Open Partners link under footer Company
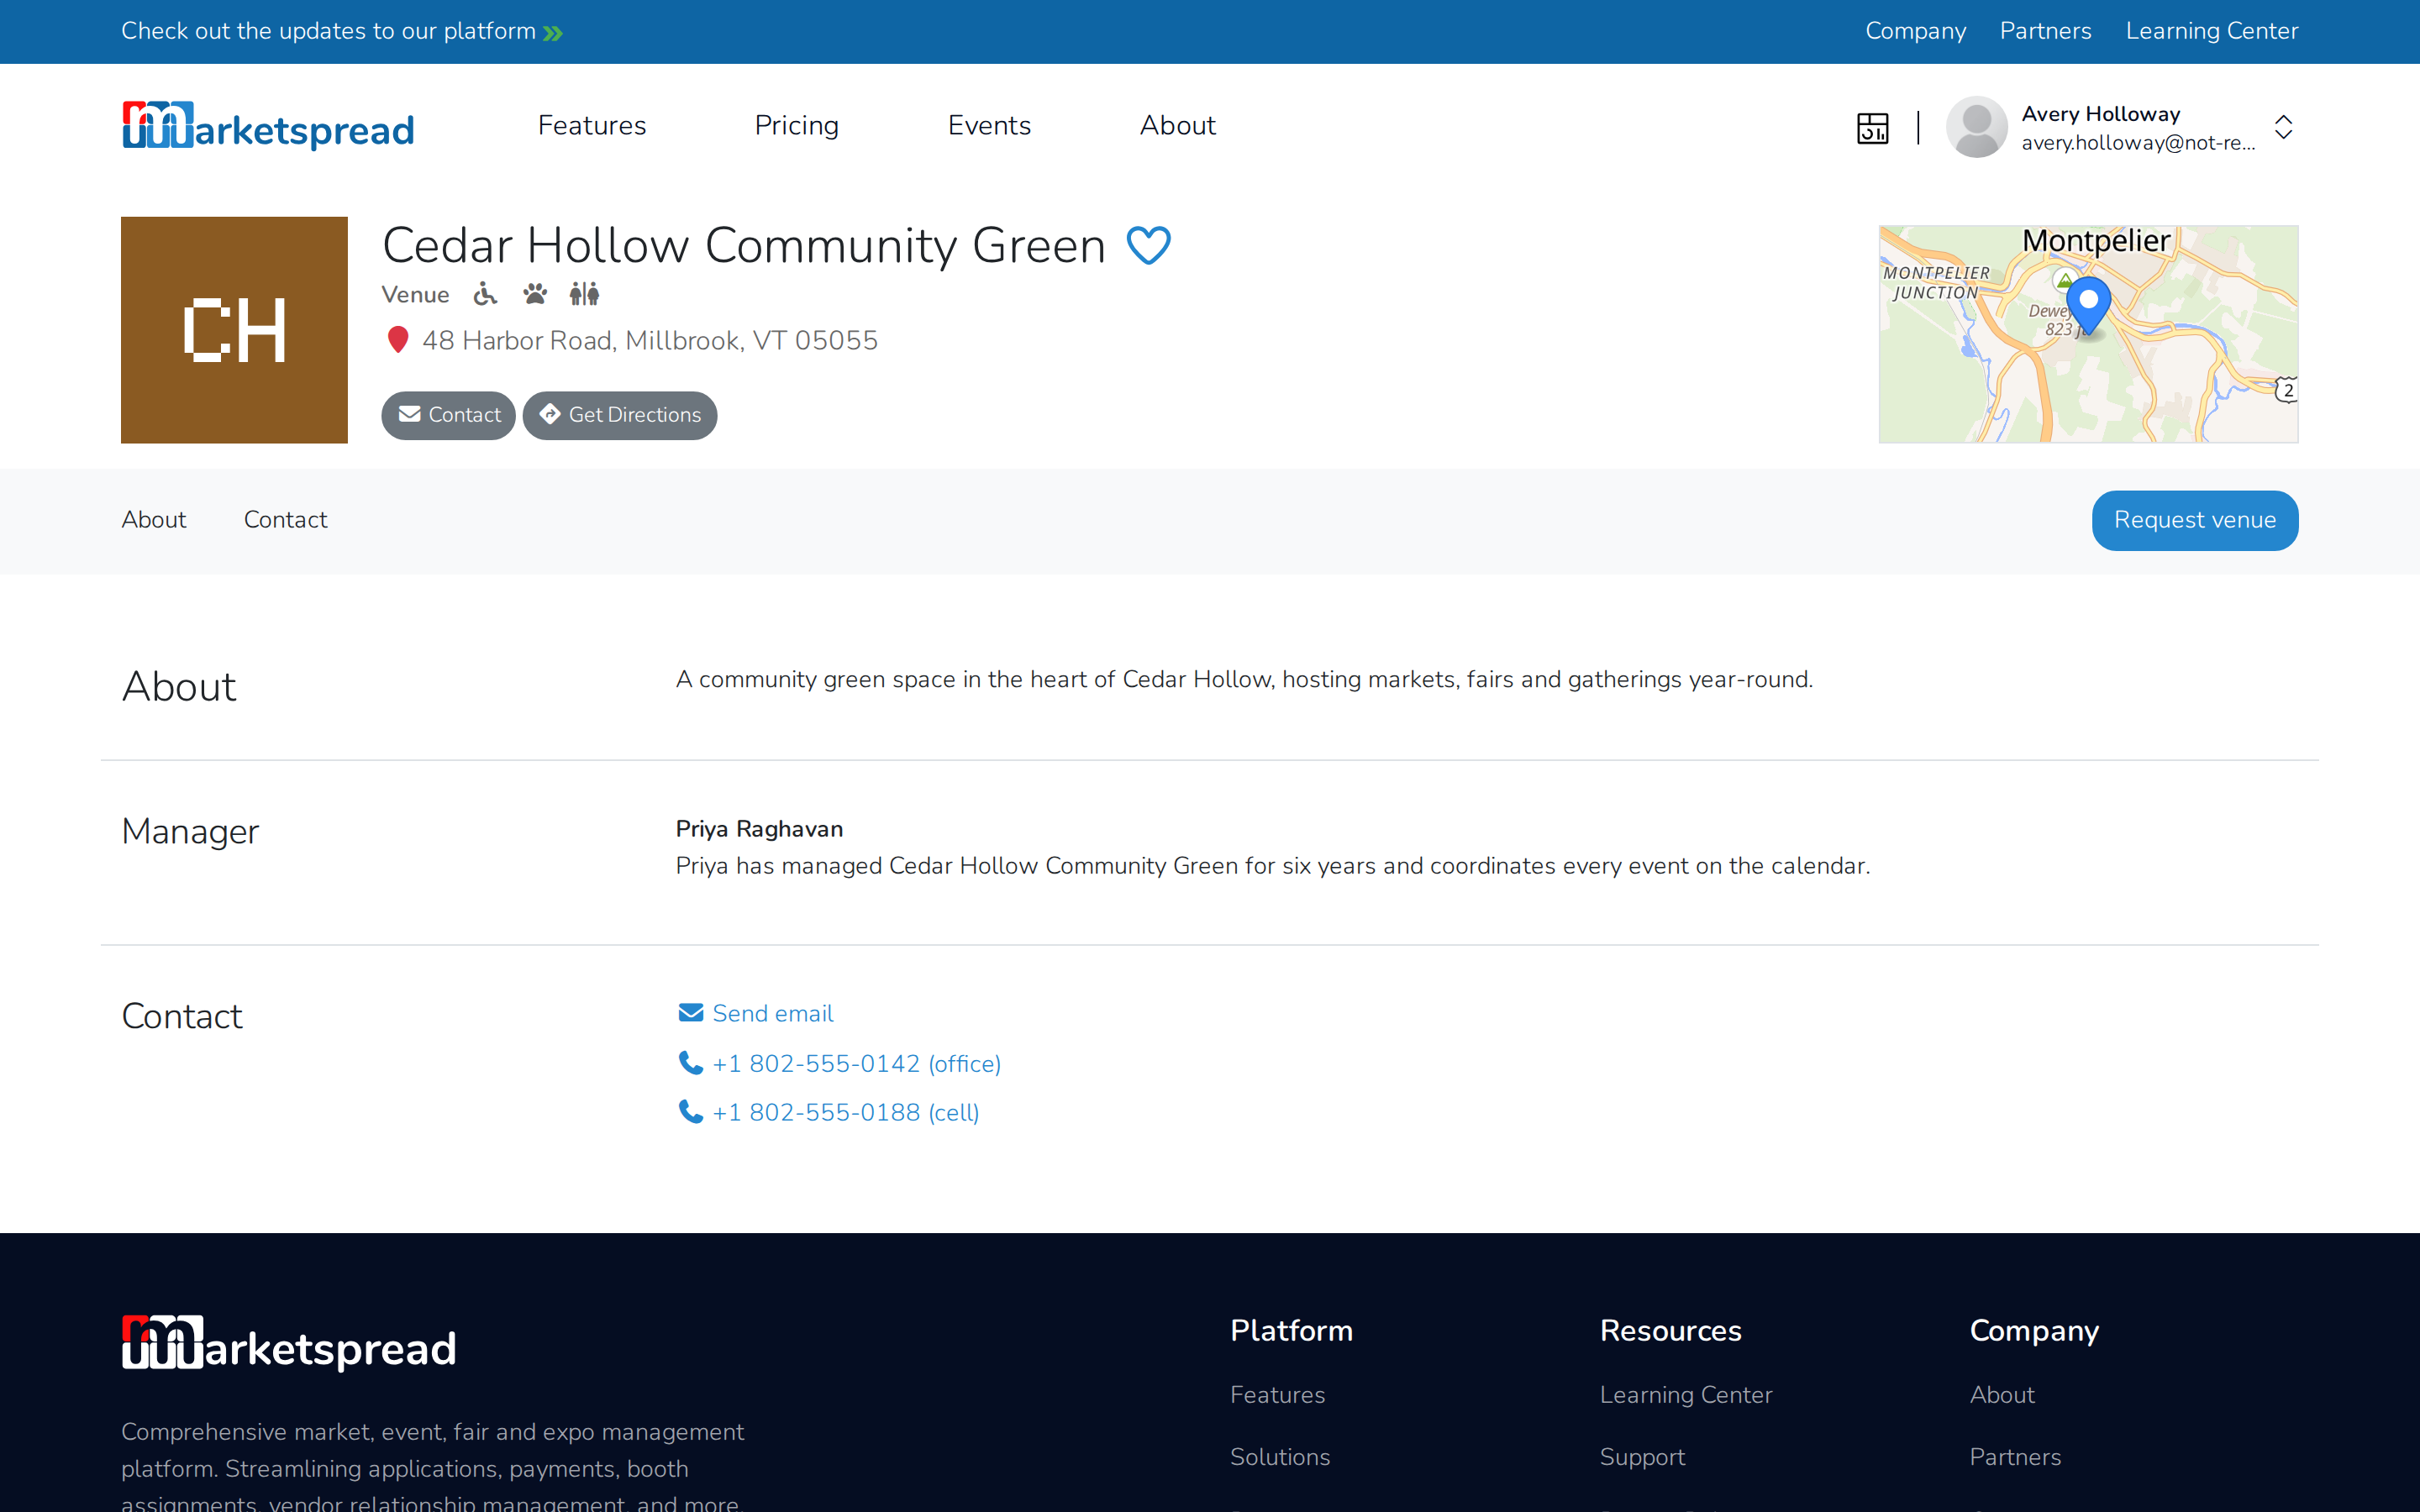2420x1512 pixels. tap(2015, 1457)
